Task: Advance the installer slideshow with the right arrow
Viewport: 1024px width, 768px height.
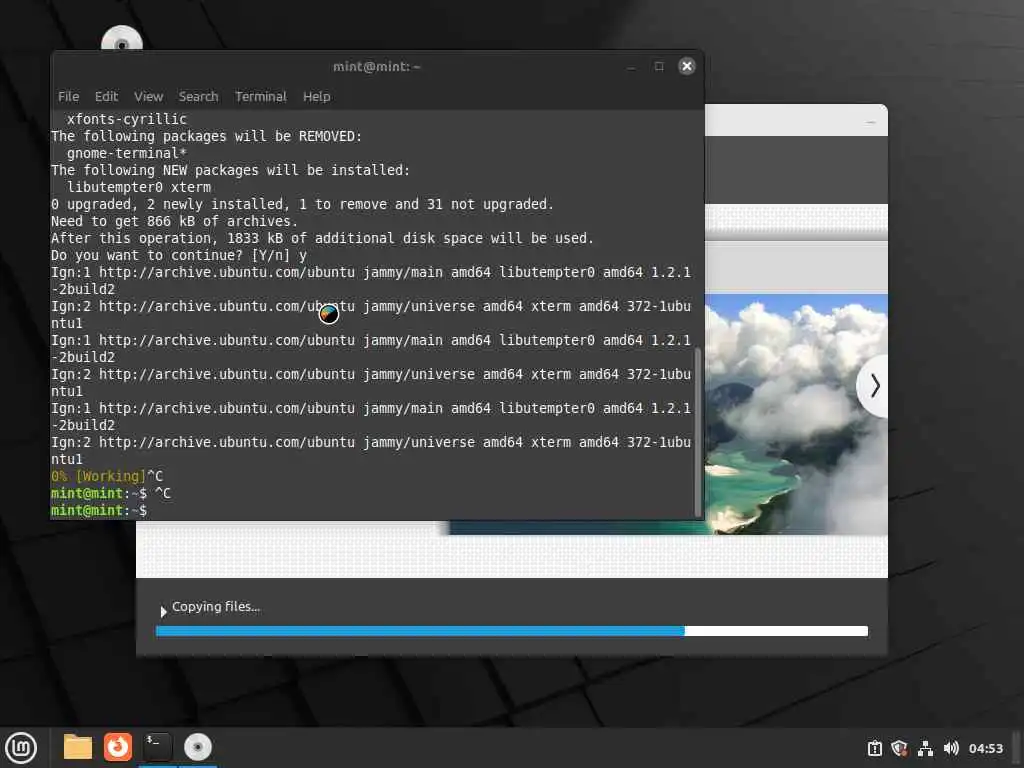Action: [x=874, y=386]
